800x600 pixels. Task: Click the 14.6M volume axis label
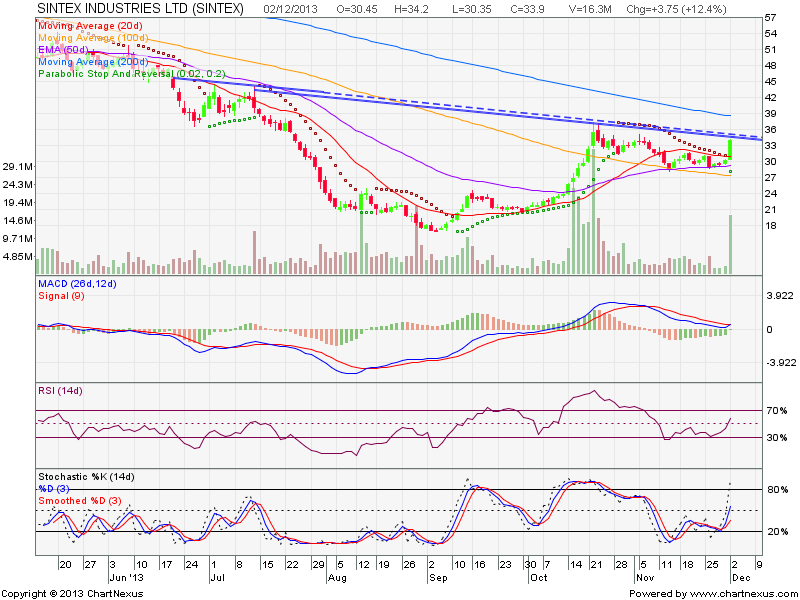(x=18, y=220)
